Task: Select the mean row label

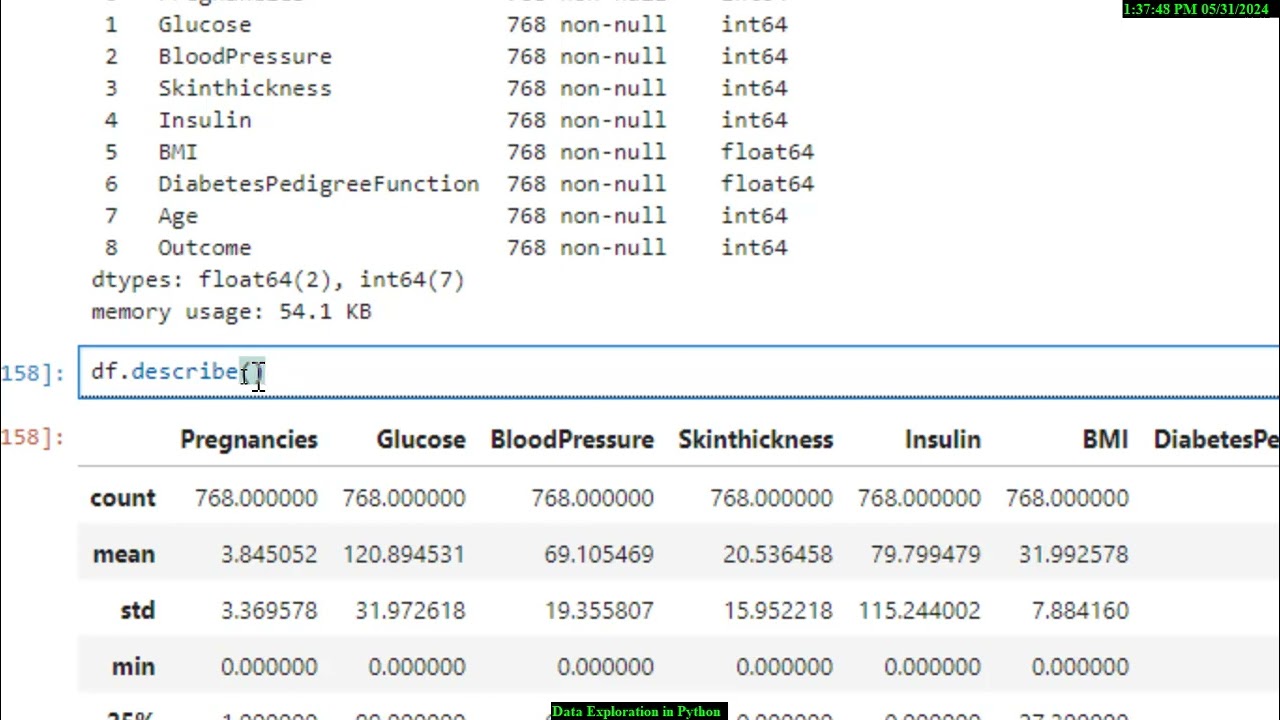Action: (124, 554)
